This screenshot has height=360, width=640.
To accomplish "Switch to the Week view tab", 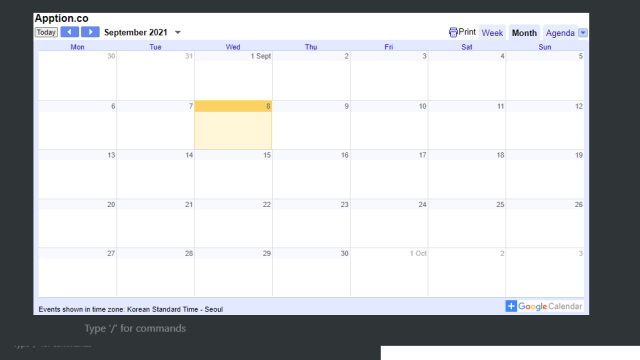I will tap(492, 33).
